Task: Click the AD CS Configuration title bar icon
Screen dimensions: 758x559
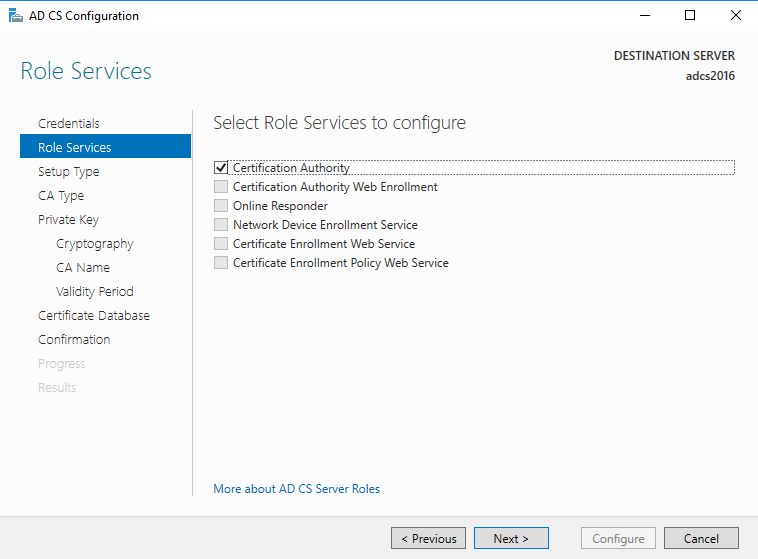Action: [x=15, y=16]
